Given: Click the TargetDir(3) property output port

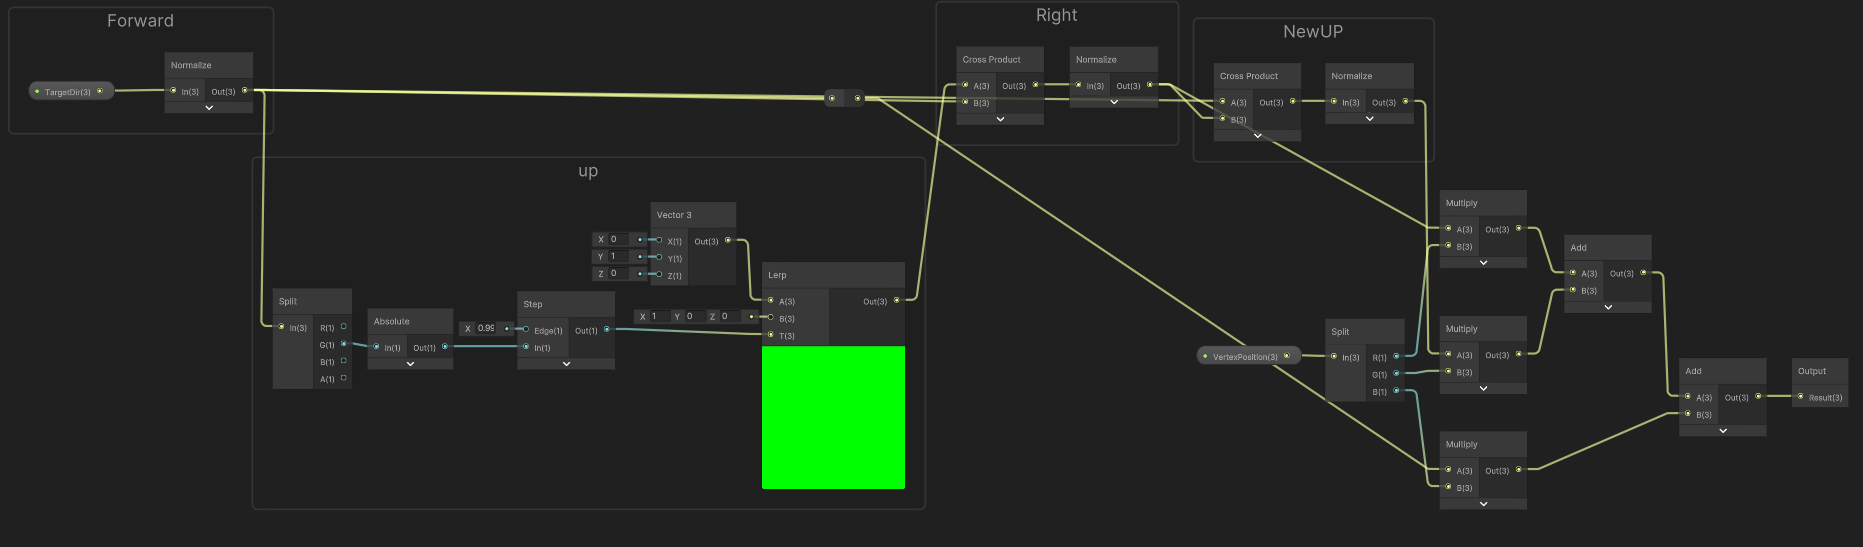Looking at the screenshot, I should coord(99,91).
